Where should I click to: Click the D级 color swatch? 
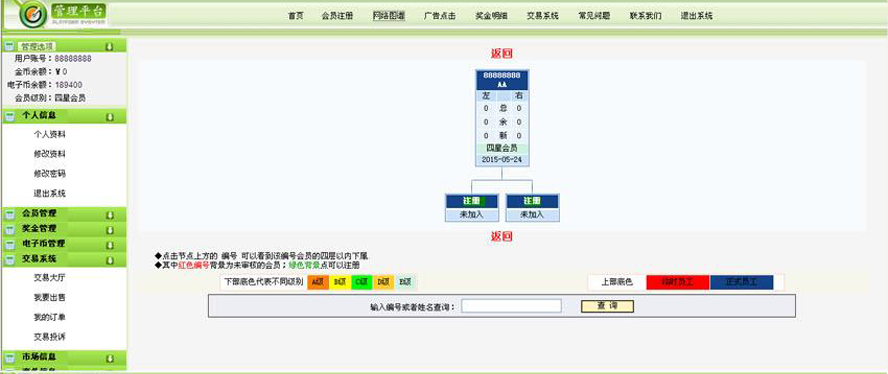(x=383, y=282)
